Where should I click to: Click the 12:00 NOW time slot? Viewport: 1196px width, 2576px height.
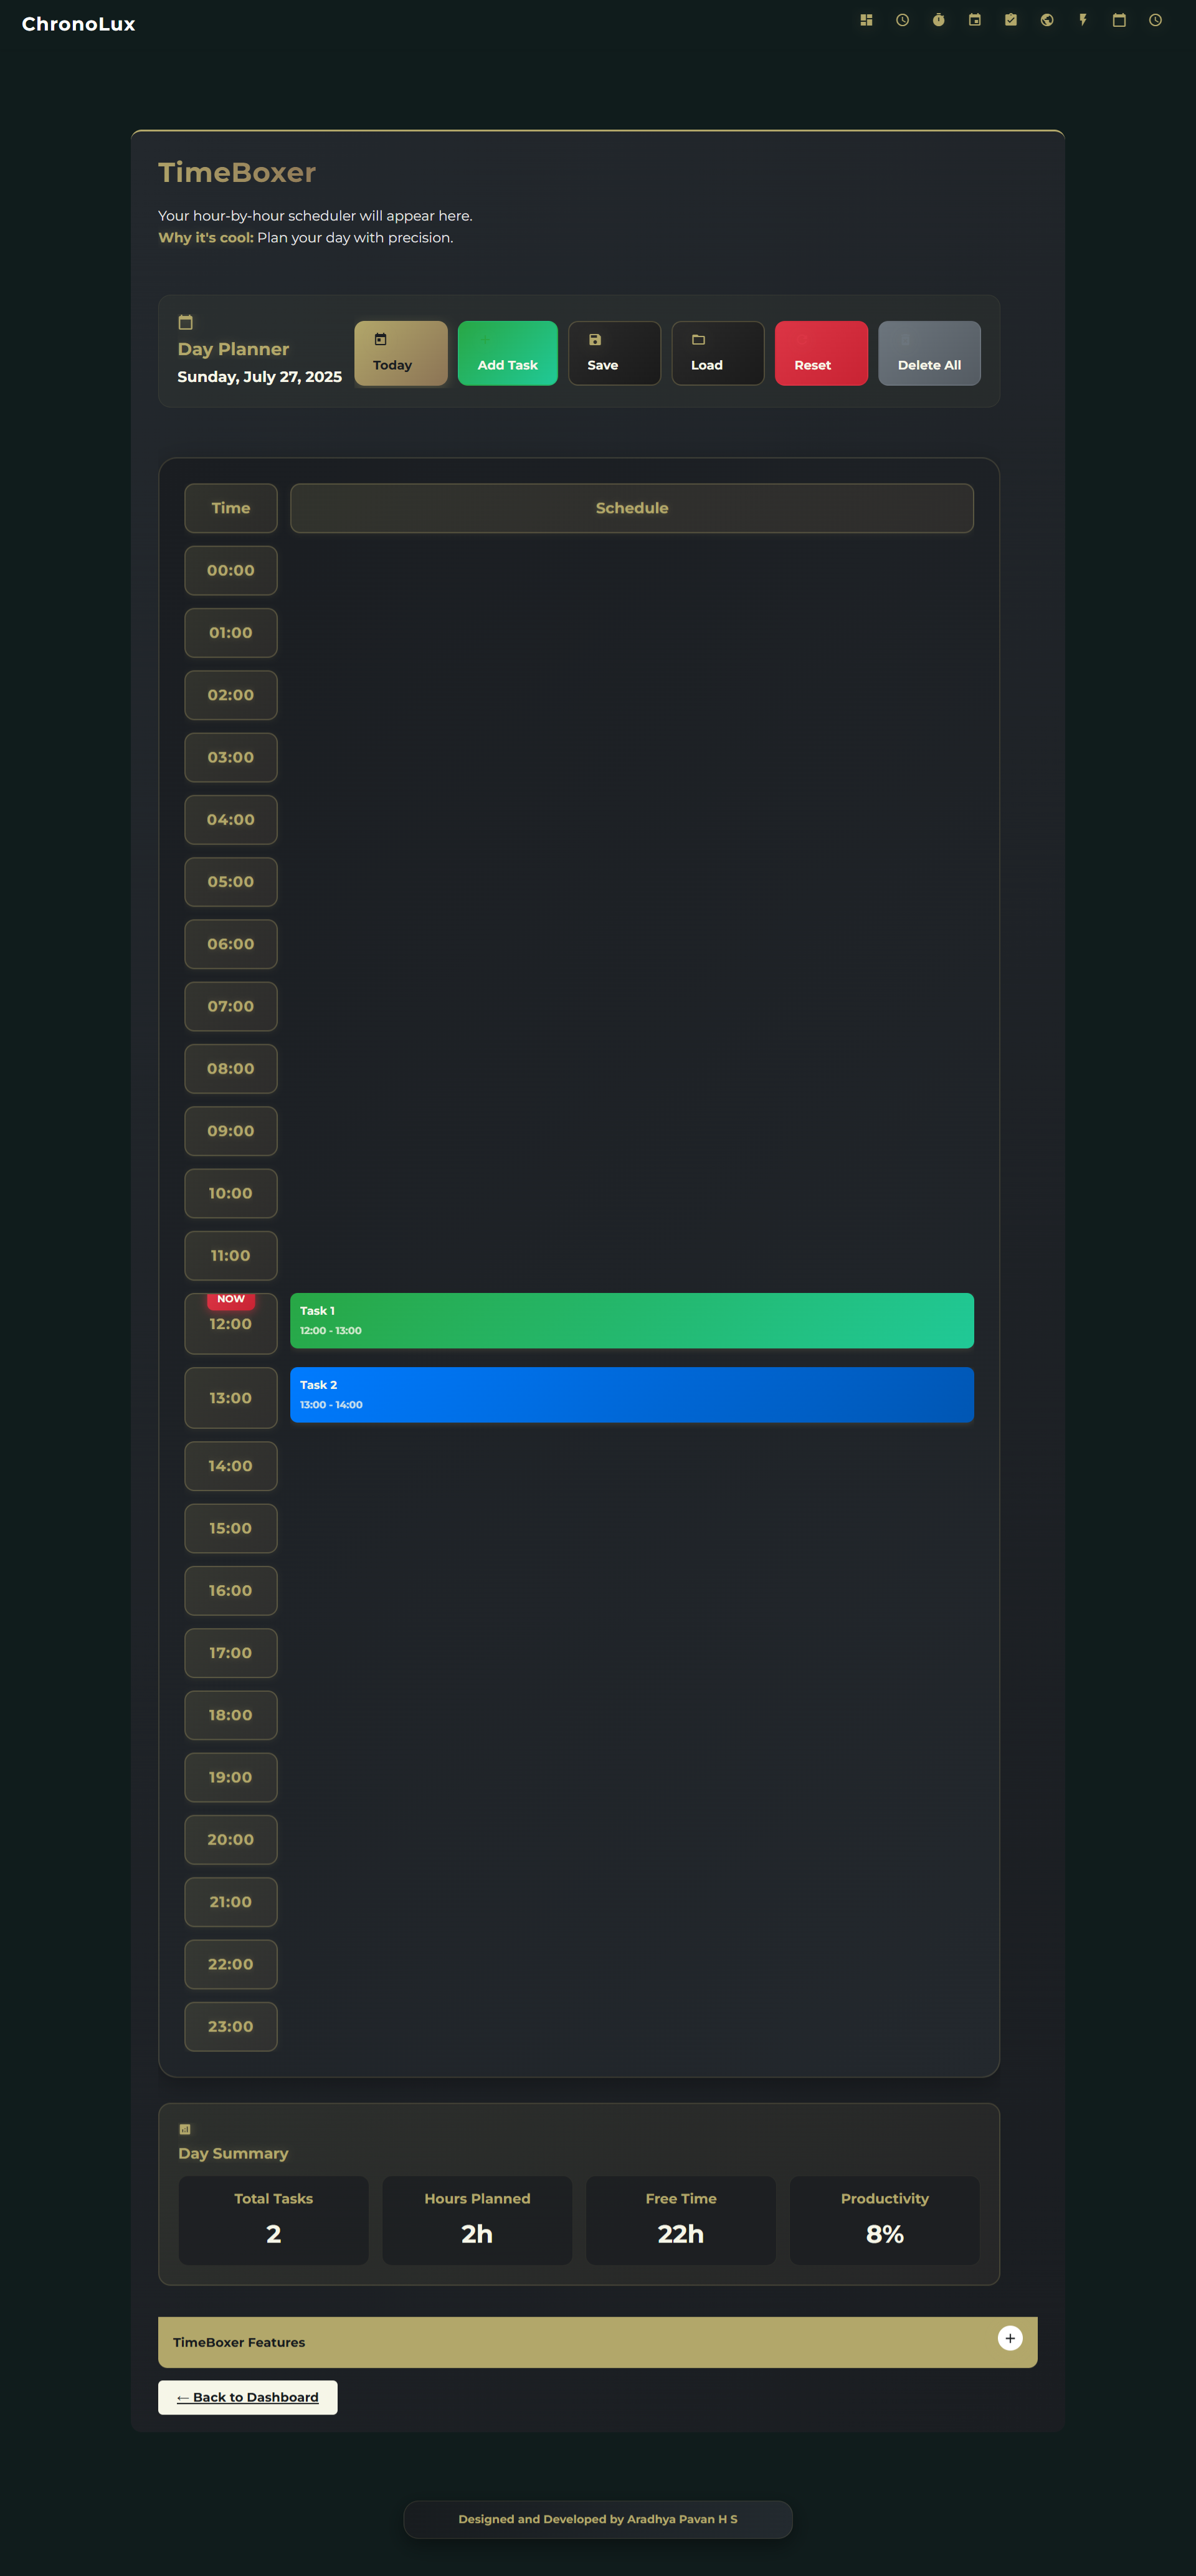click(x=230, y=1324)
